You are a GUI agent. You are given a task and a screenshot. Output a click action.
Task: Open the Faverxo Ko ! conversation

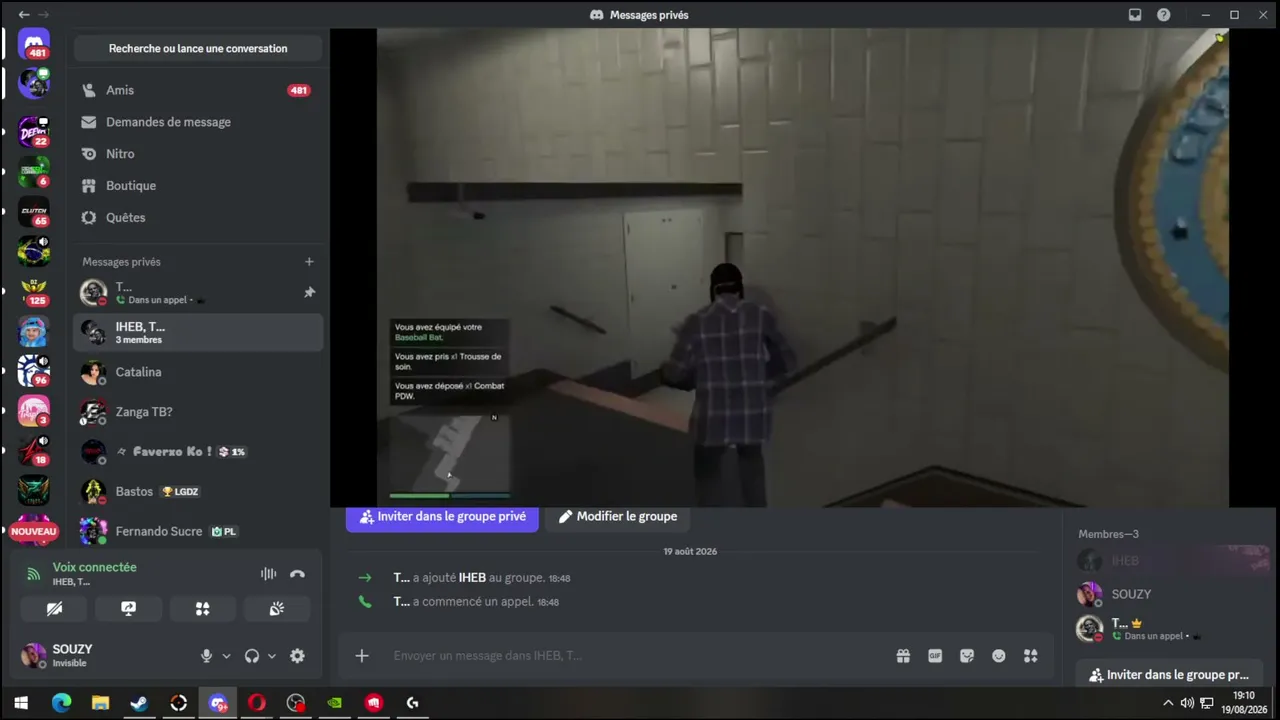[198, 452]
